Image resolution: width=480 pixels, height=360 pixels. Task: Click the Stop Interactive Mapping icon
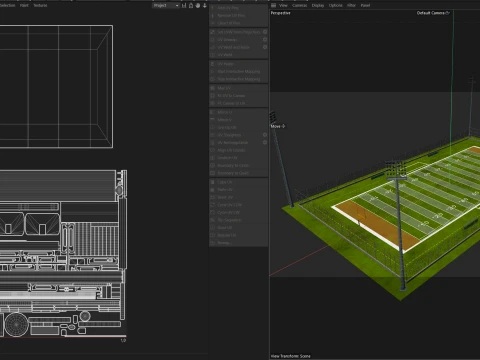click(213, 79)
